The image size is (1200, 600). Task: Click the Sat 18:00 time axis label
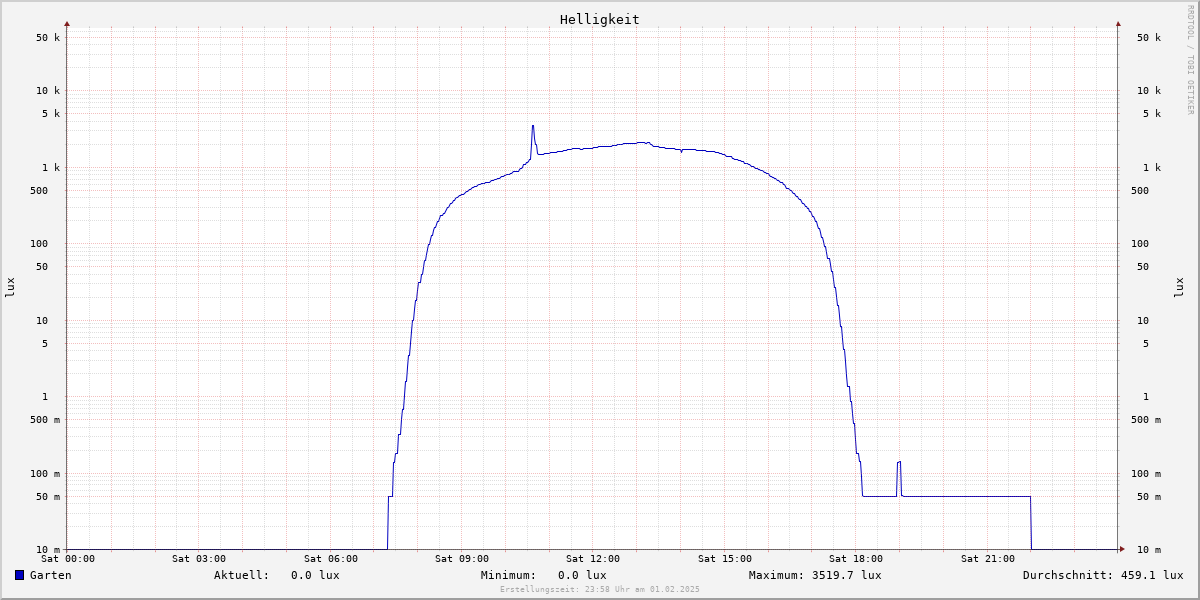pyautogui.click(x=856, y=559)
